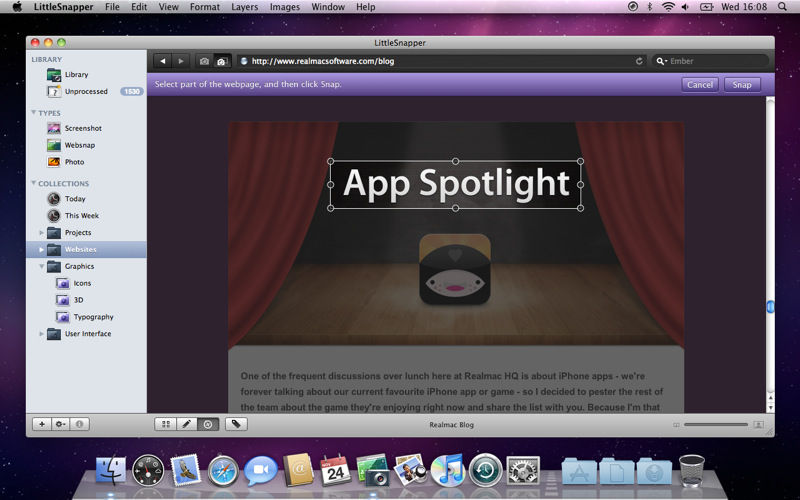Collapse the TYPES section

pos(34,112)
